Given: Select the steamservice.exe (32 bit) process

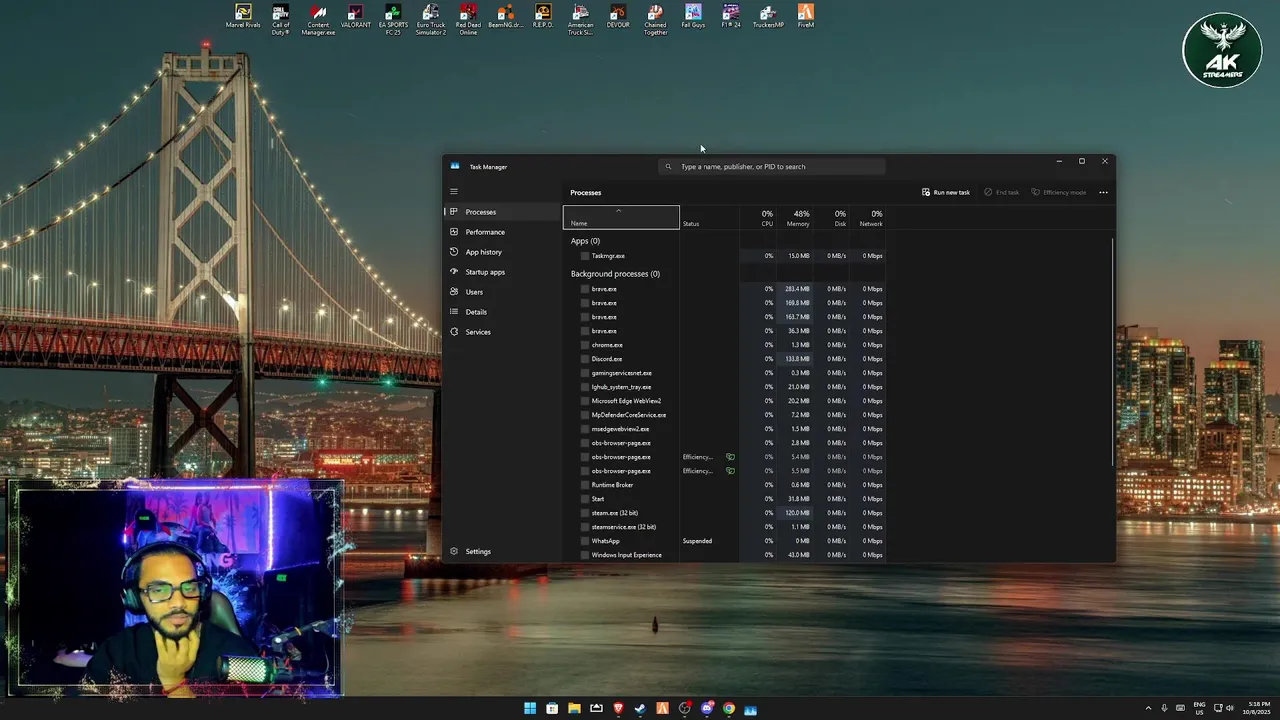Looking at the screenshot, I should coord(725,527).
